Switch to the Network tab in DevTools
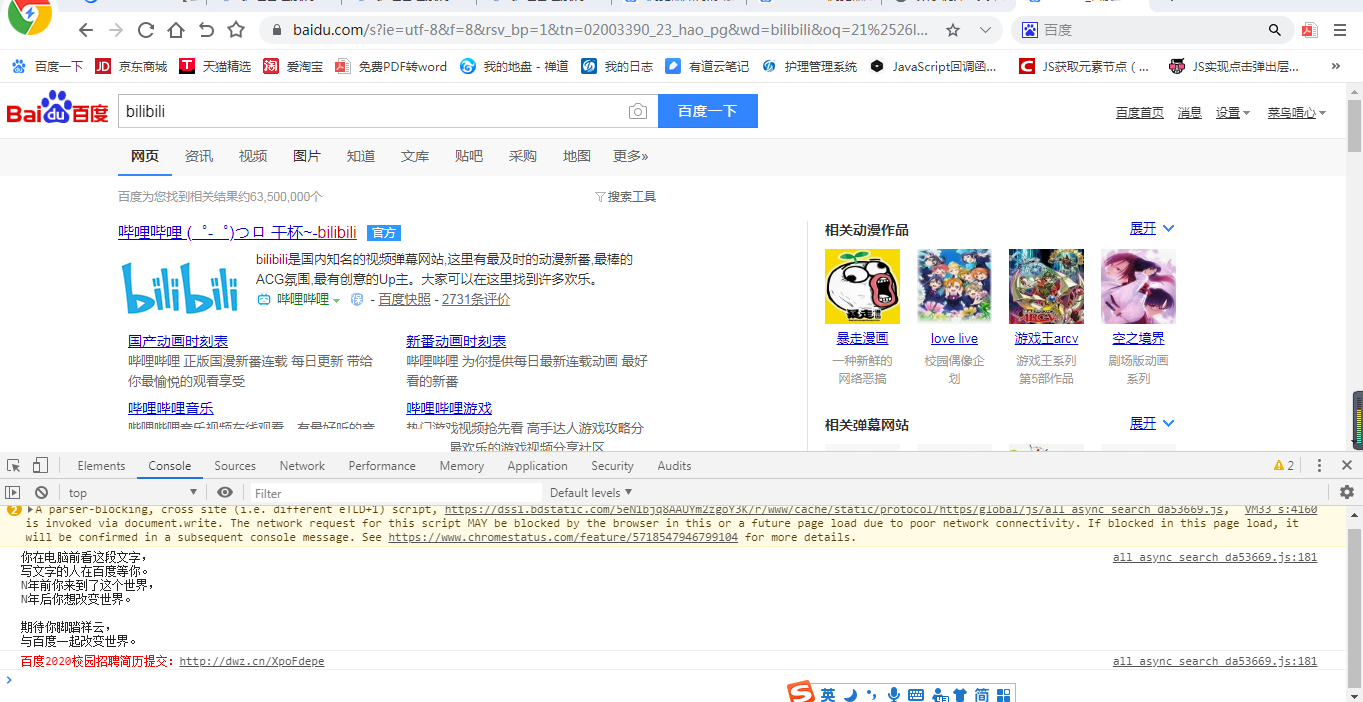 [302, 466]
